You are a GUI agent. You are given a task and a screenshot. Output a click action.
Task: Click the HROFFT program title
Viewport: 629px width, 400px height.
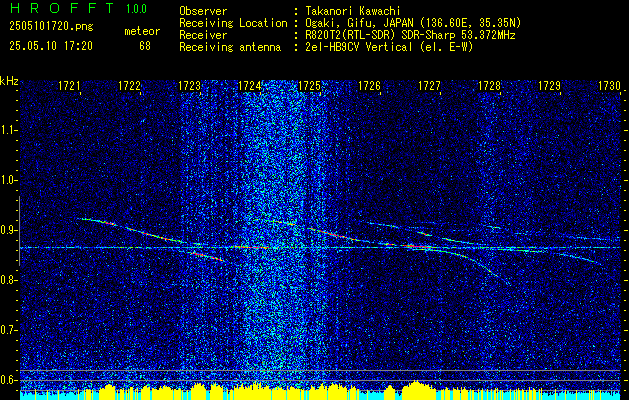tap(61, 8)
